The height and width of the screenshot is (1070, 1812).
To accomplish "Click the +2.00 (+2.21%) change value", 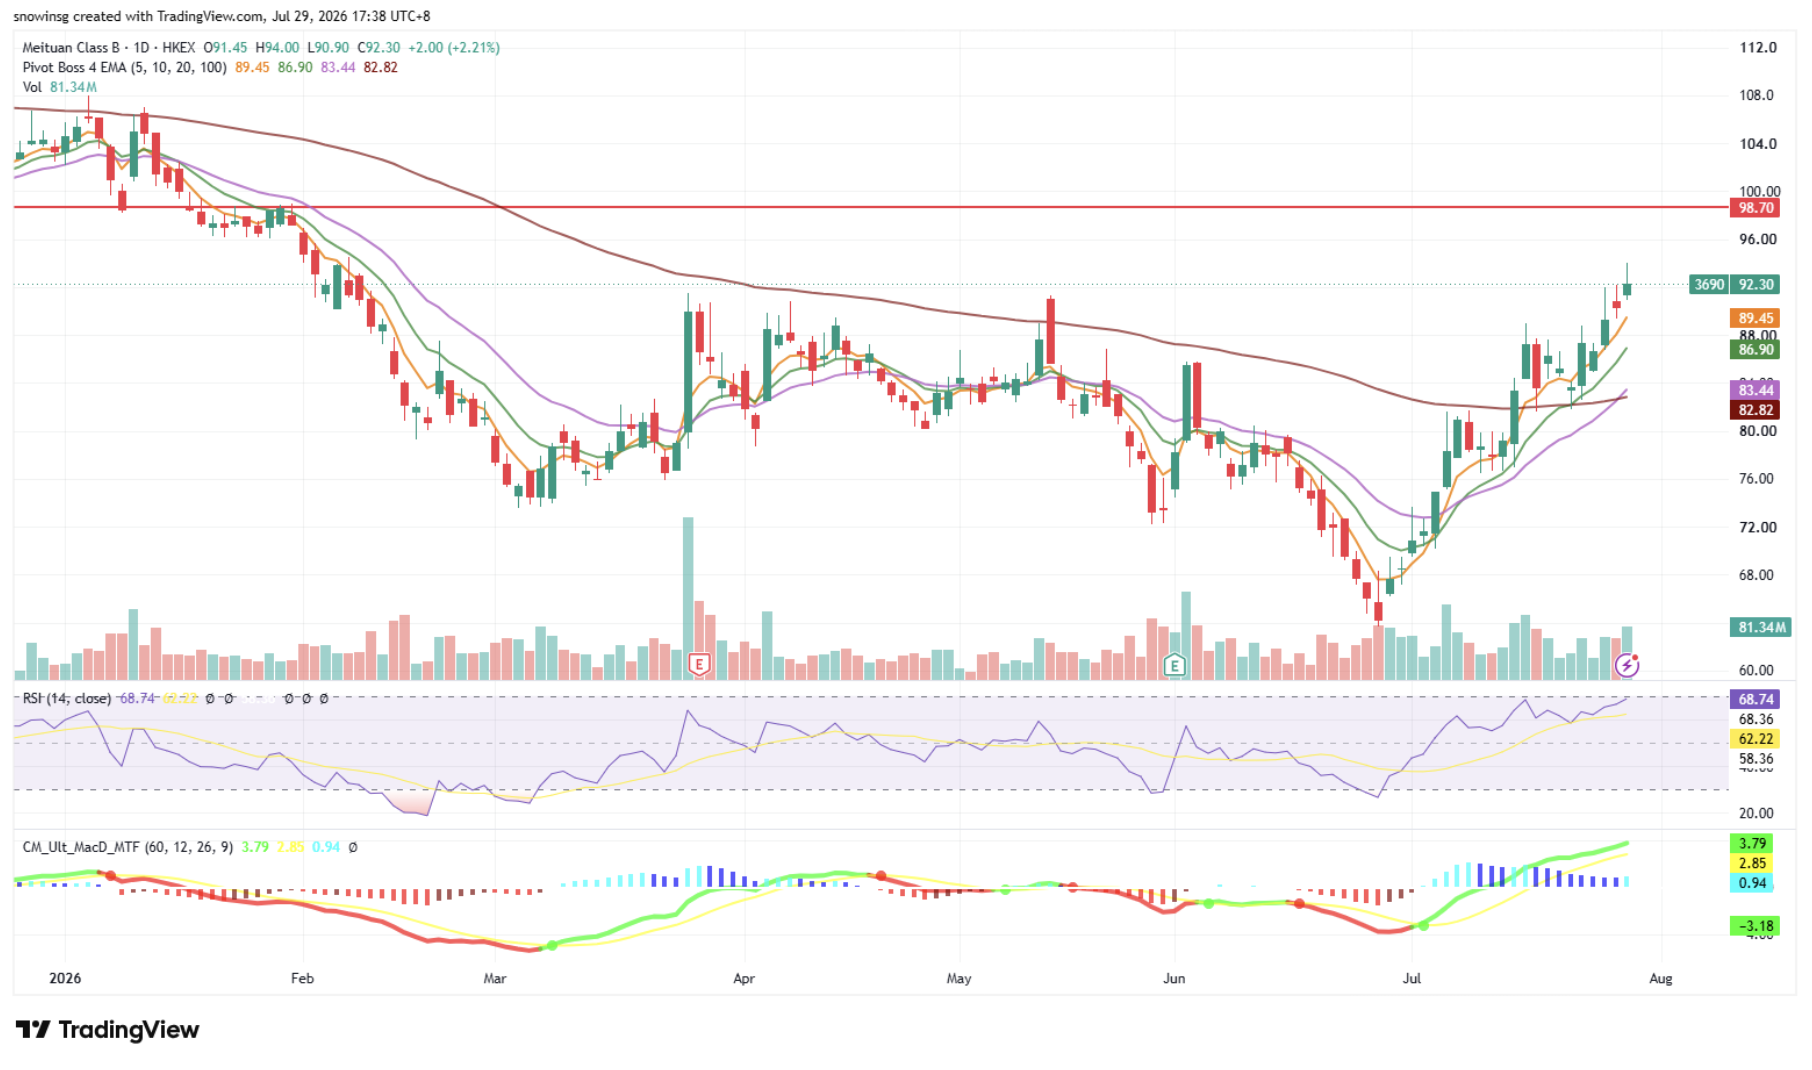I will point(454,47).
